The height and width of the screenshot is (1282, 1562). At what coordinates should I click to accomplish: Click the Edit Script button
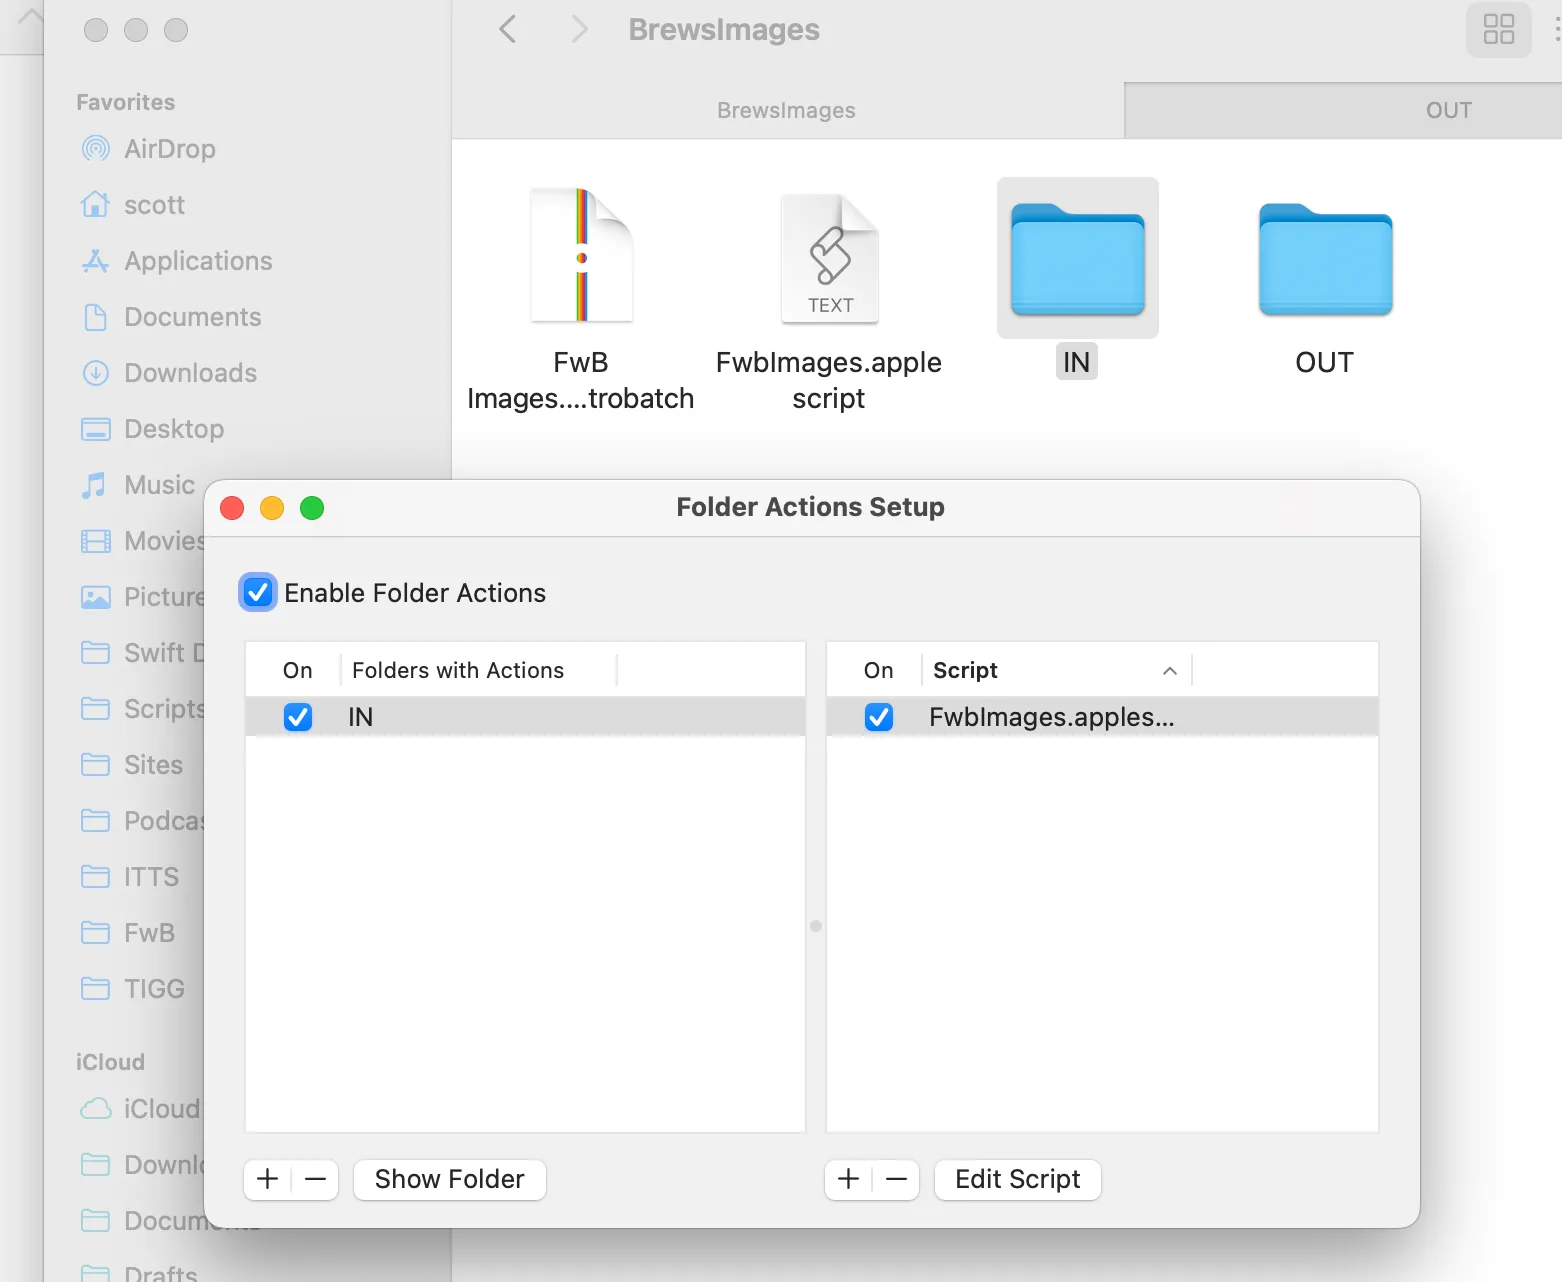point(1017,1179)
